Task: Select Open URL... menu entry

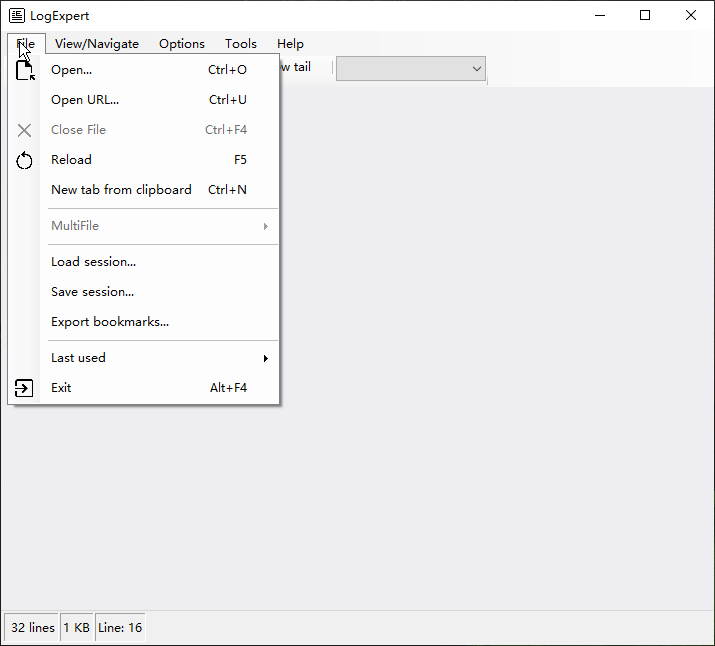Action: [85, 100]
